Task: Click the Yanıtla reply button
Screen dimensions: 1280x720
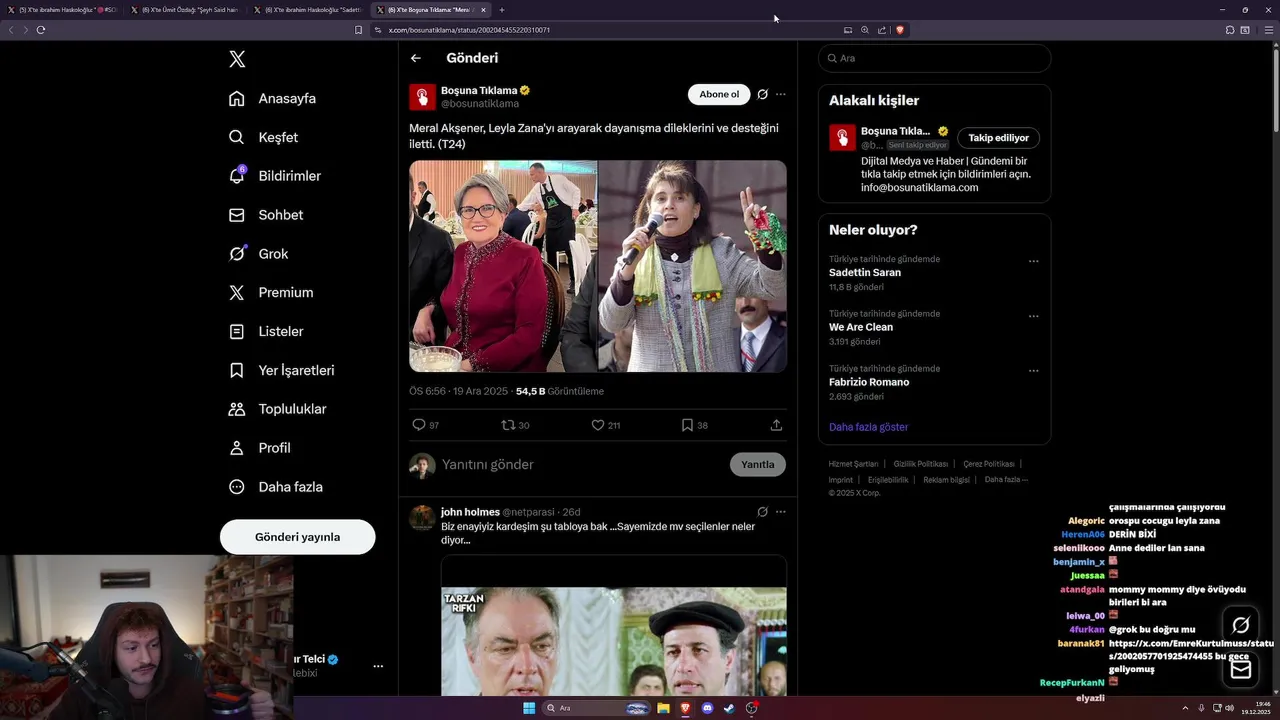Action: [x=758, y=464]
